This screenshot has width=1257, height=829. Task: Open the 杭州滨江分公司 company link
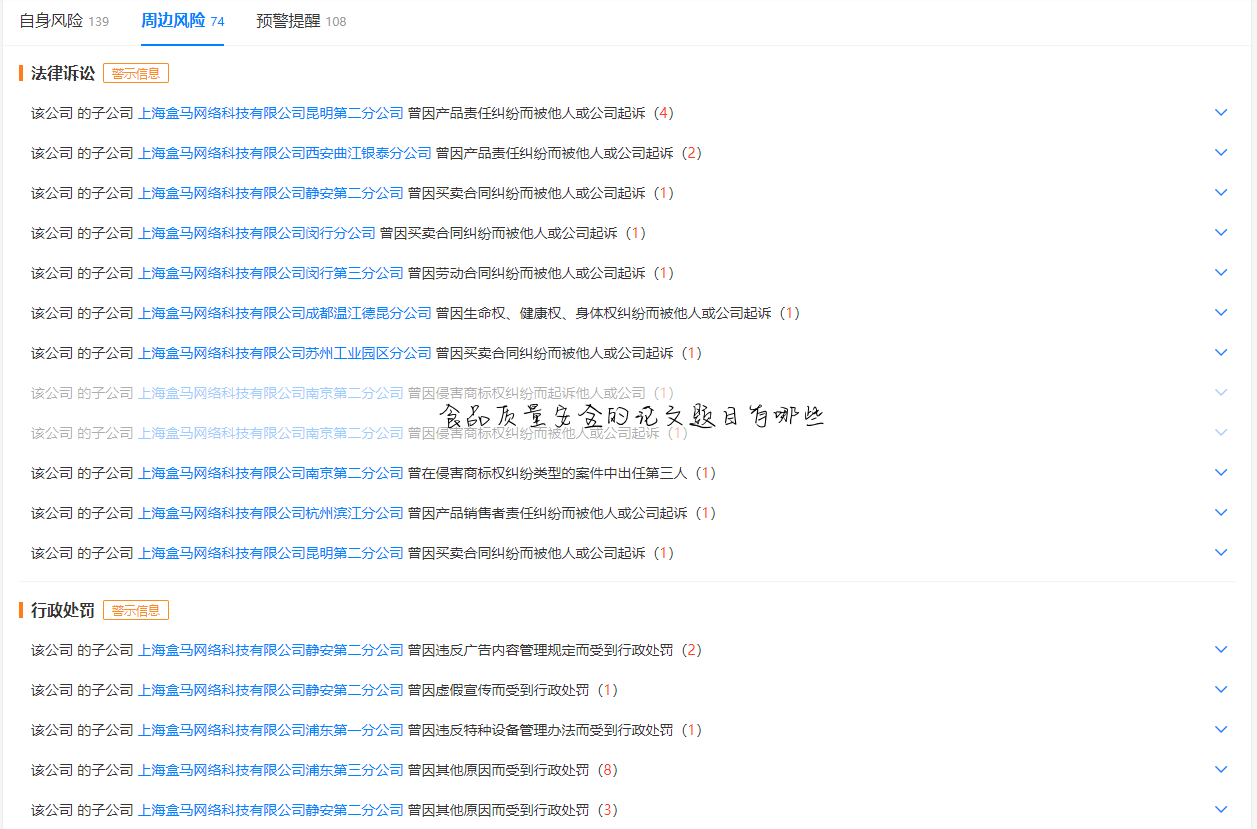(x=271, y=513)
